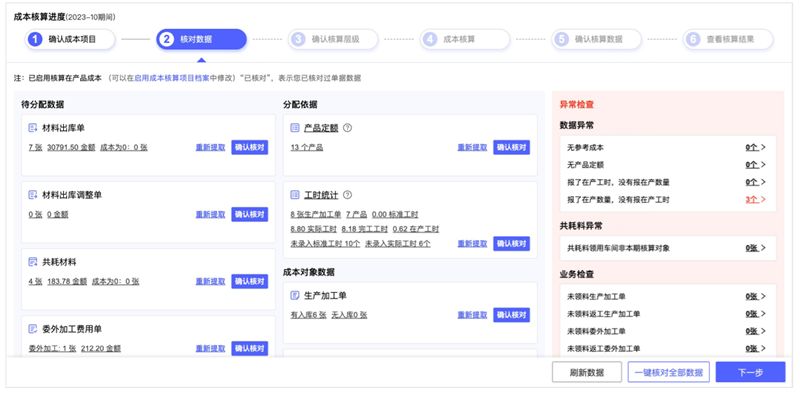800x393 pixels.
Task: Open the 13 个产品 link
Action: 307,148
